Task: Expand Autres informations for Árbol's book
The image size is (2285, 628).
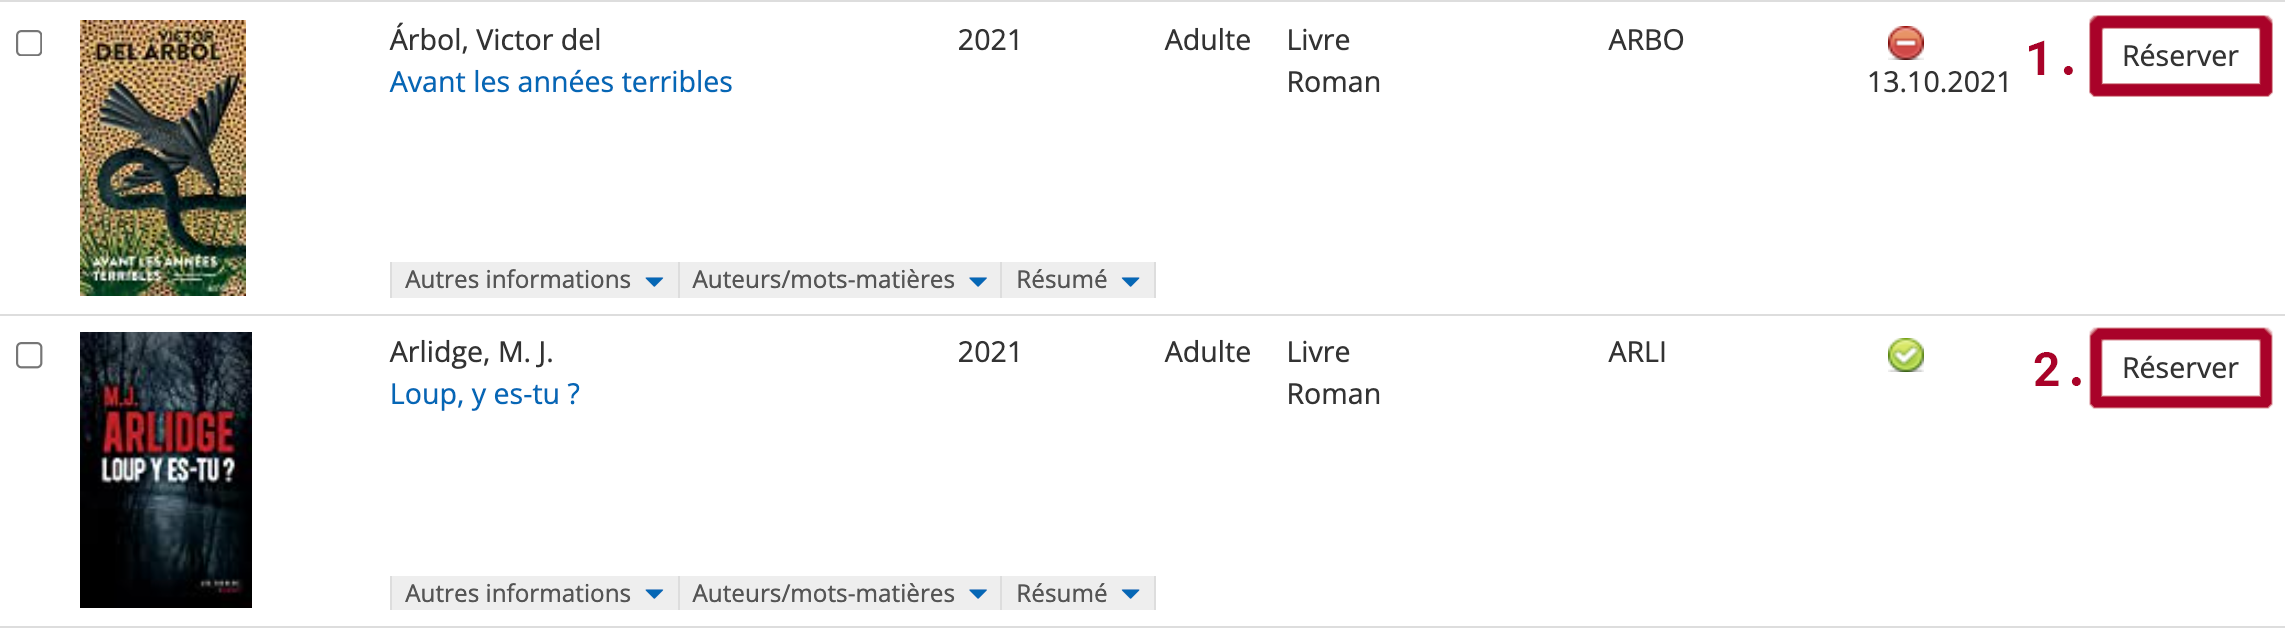Action: coord(534,280)
